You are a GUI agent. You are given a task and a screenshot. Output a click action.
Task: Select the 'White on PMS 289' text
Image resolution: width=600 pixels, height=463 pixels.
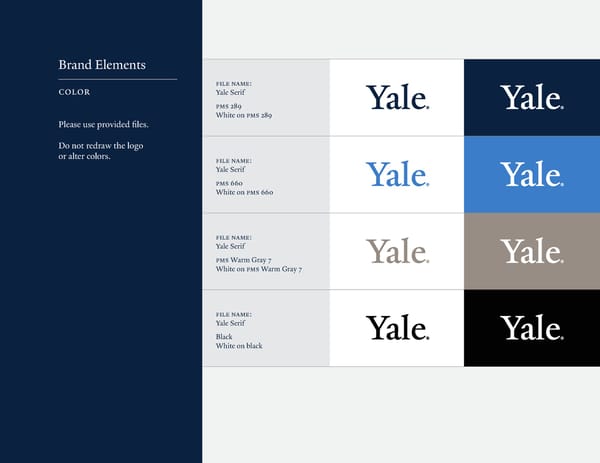[x=244, y=115]
